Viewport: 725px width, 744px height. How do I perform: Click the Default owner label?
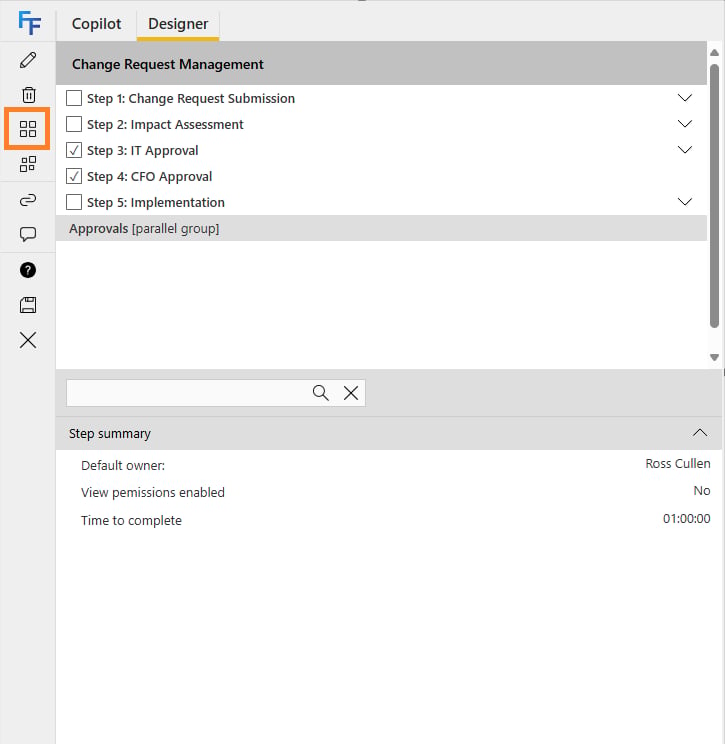tap(123, 465)
